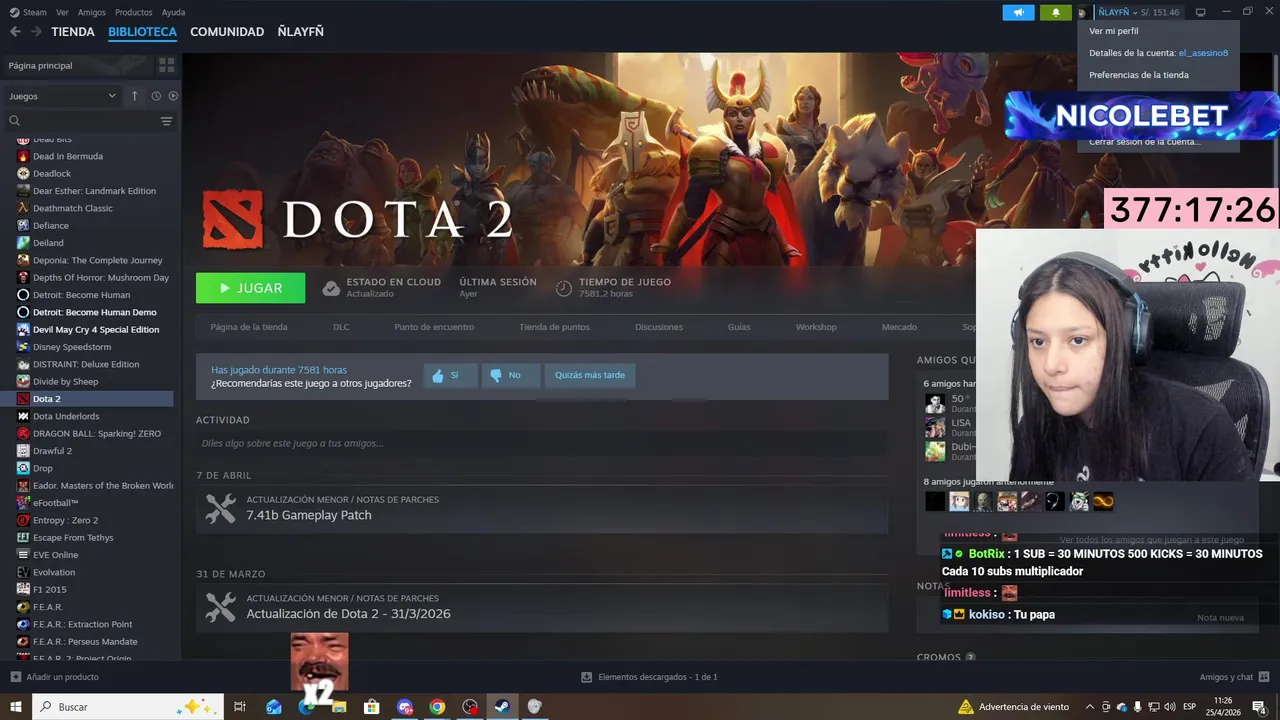This screenshot has width=1280, height=720.
Task: Click Añadir un producto
Action: click(x=55, y=677)
